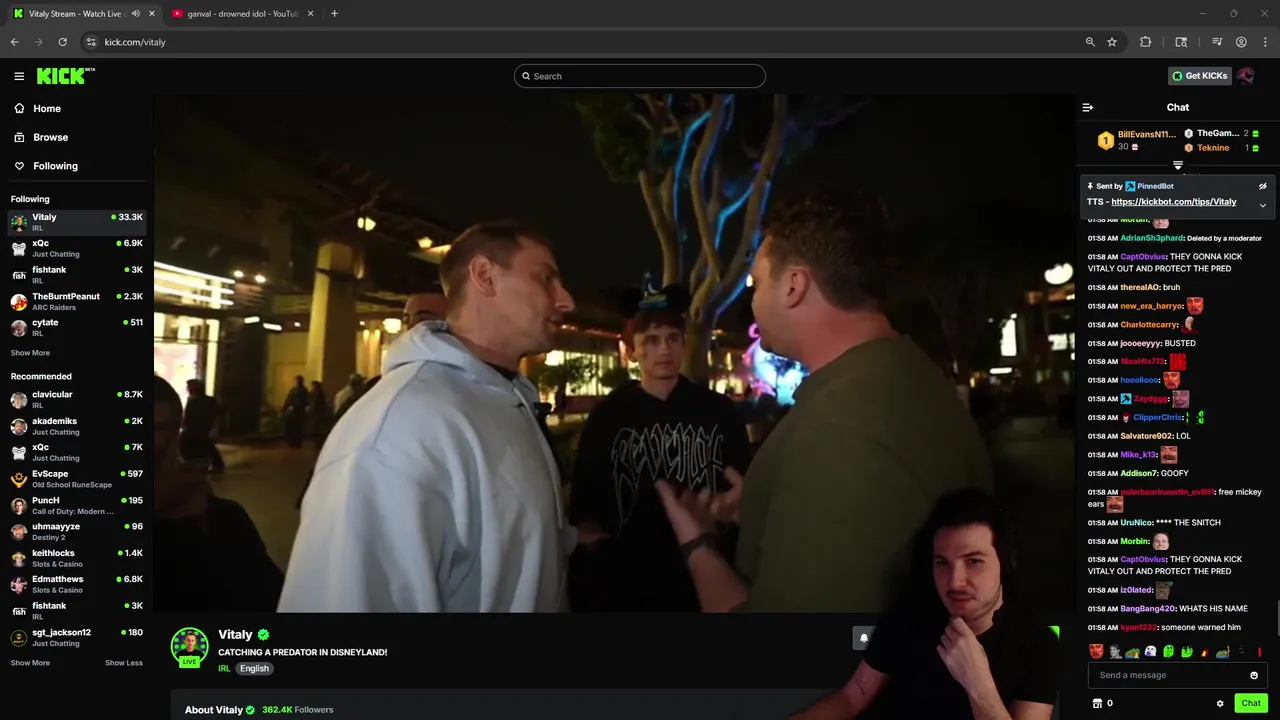The width and height of the screenshot is (1280, 720).
Task: Close the YouTube browser tab
Action: pyautogui.click(x=310, y=14)
